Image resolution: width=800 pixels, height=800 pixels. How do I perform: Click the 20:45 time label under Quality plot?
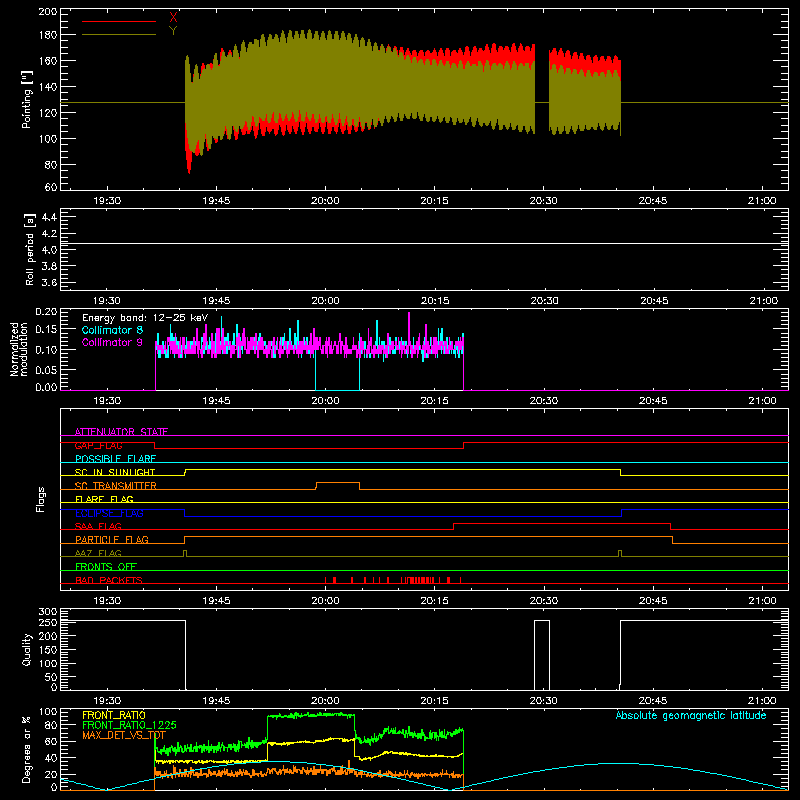click(x=653, y=701)
